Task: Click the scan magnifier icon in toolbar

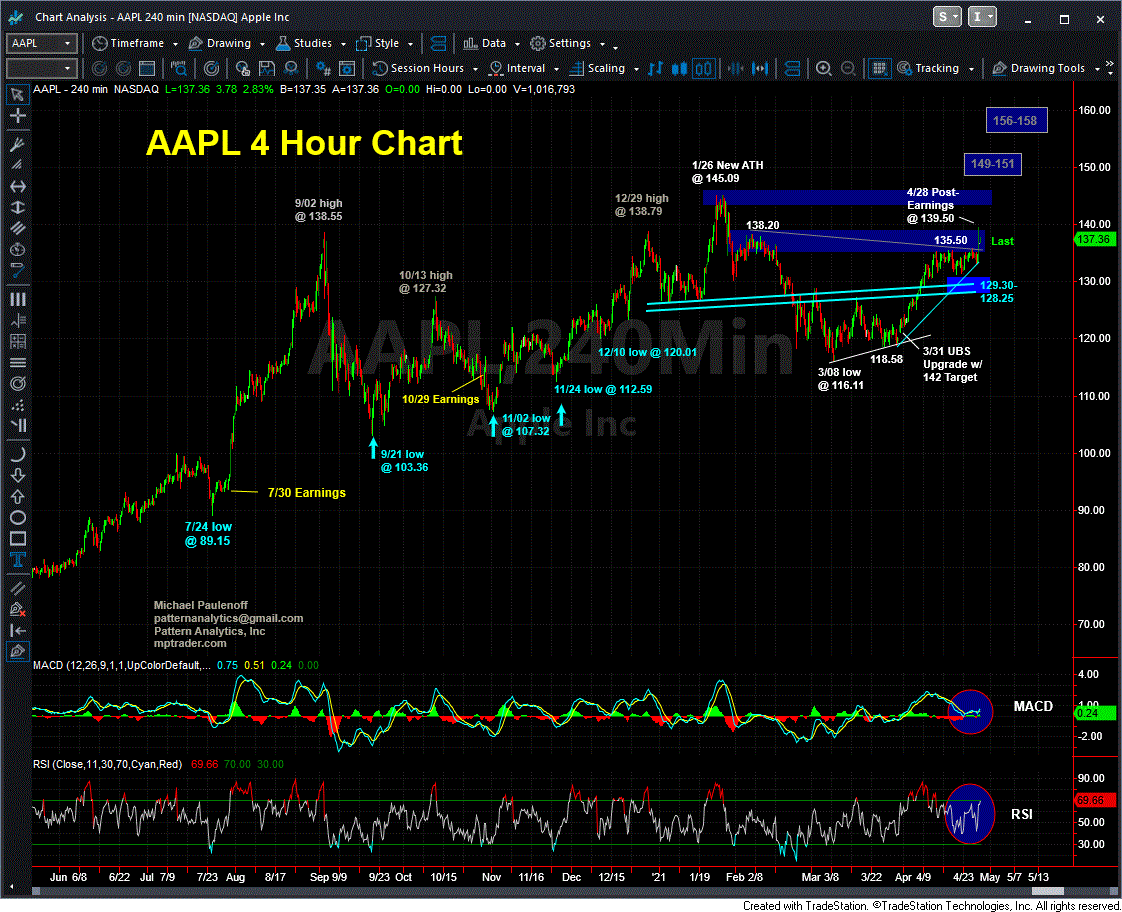Action: [x=178, y=69]
